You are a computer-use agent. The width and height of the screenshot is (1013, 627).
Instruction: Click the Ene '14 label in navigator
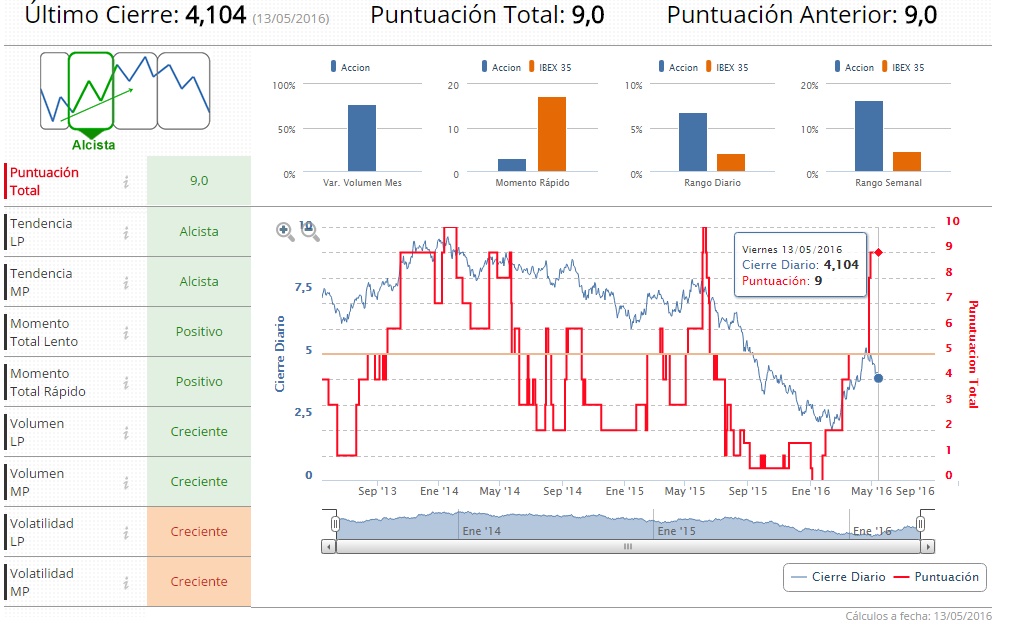(x=481, y=531)
